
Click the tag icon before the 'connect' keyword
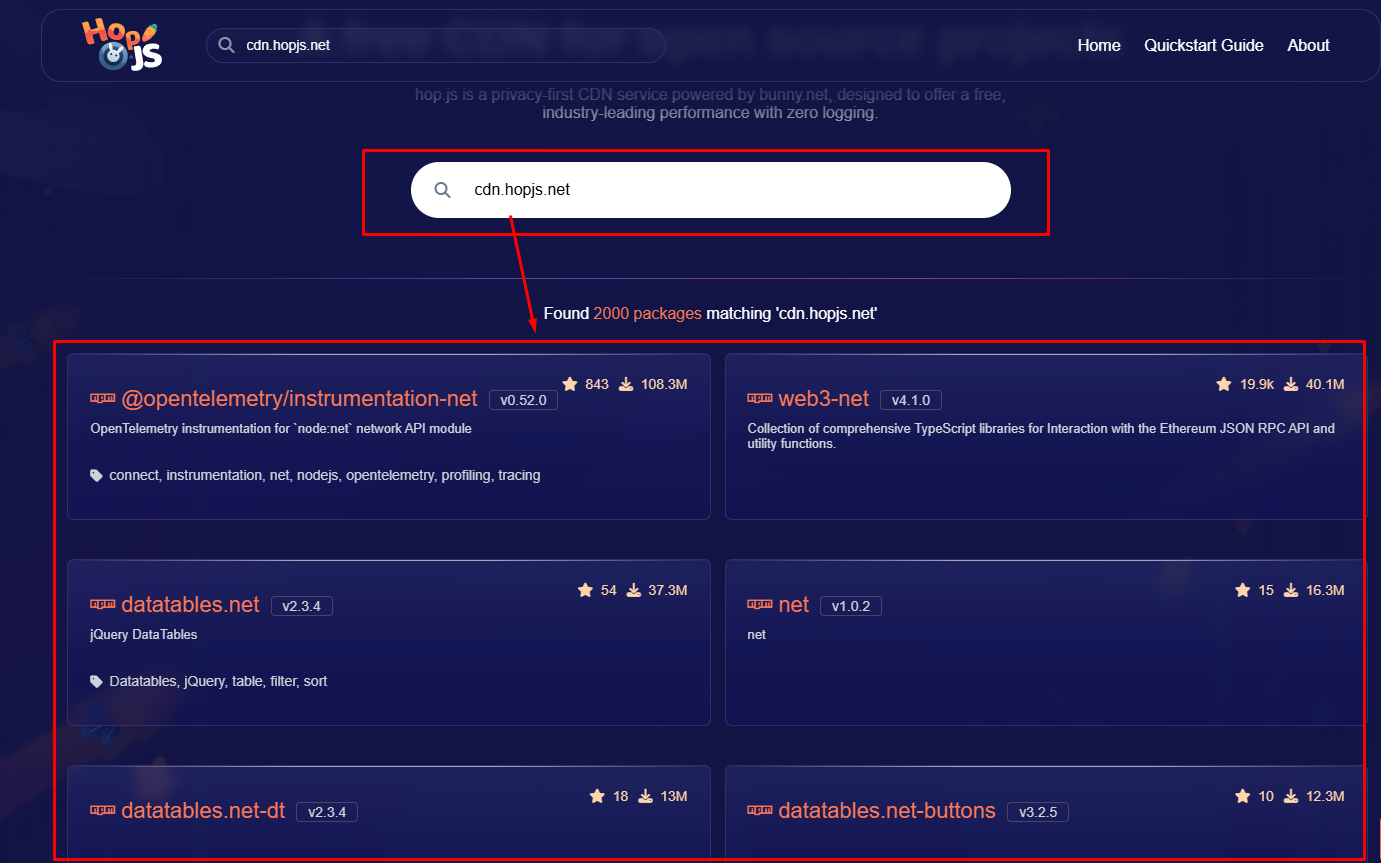tap(97, 476)
